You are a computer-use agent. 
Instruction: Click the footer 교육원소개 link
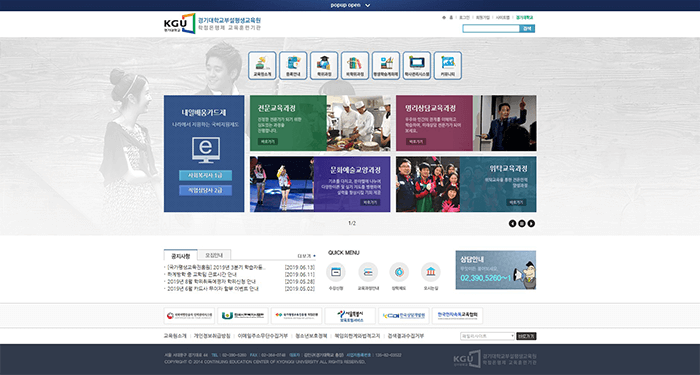click(175, 336)
